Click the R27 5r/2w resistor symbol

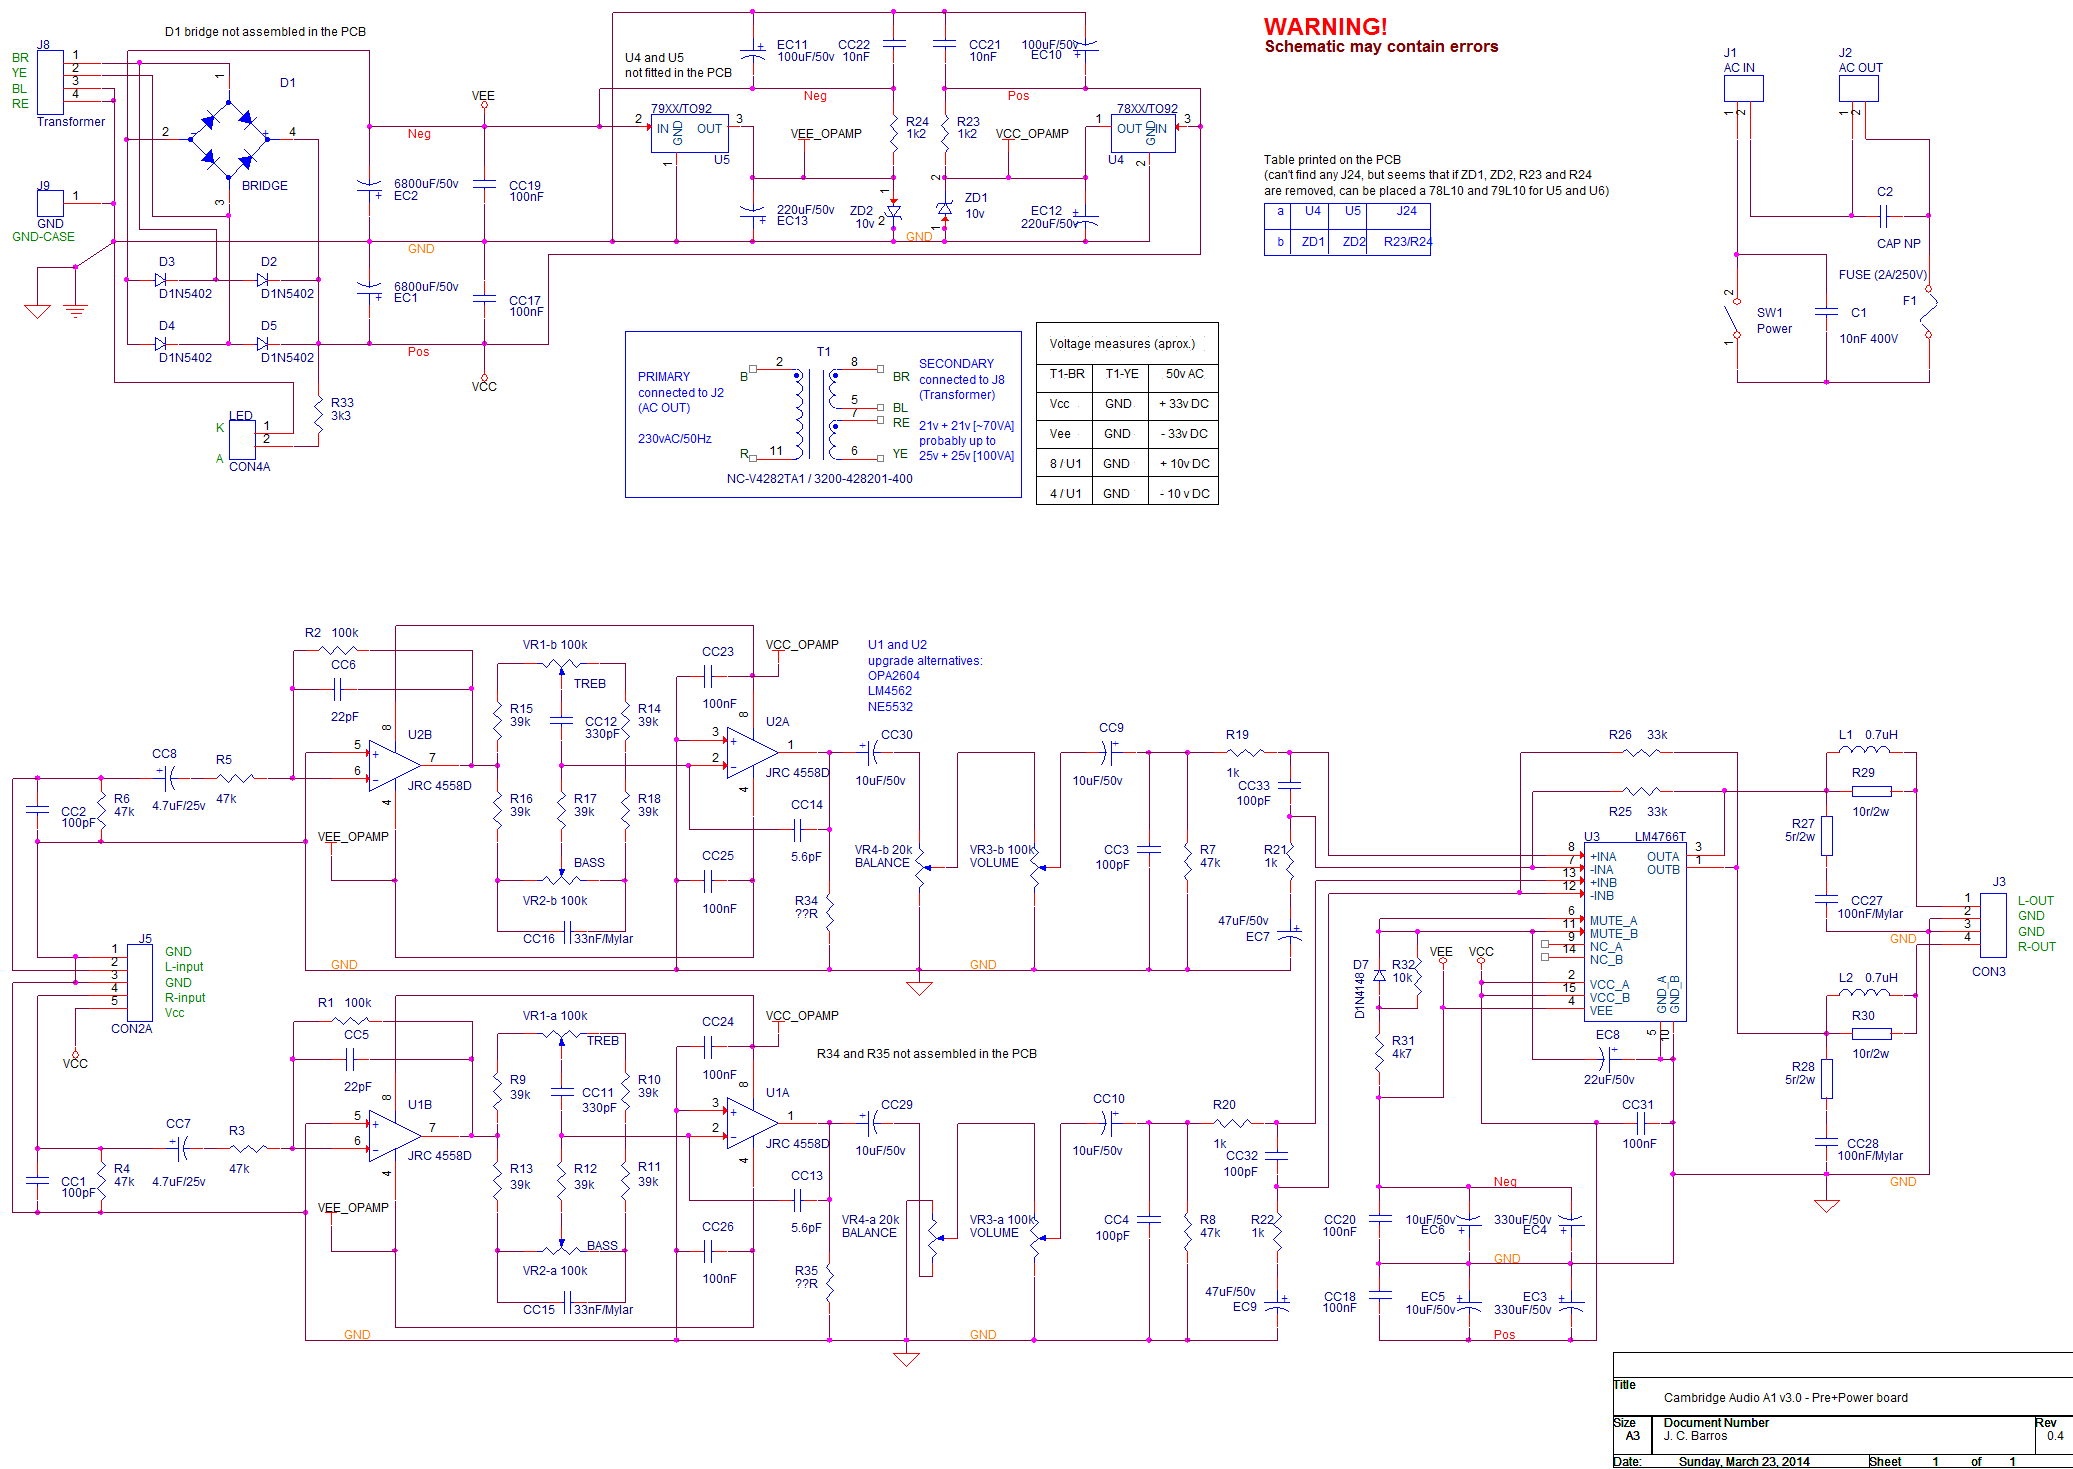[1826, 835]
